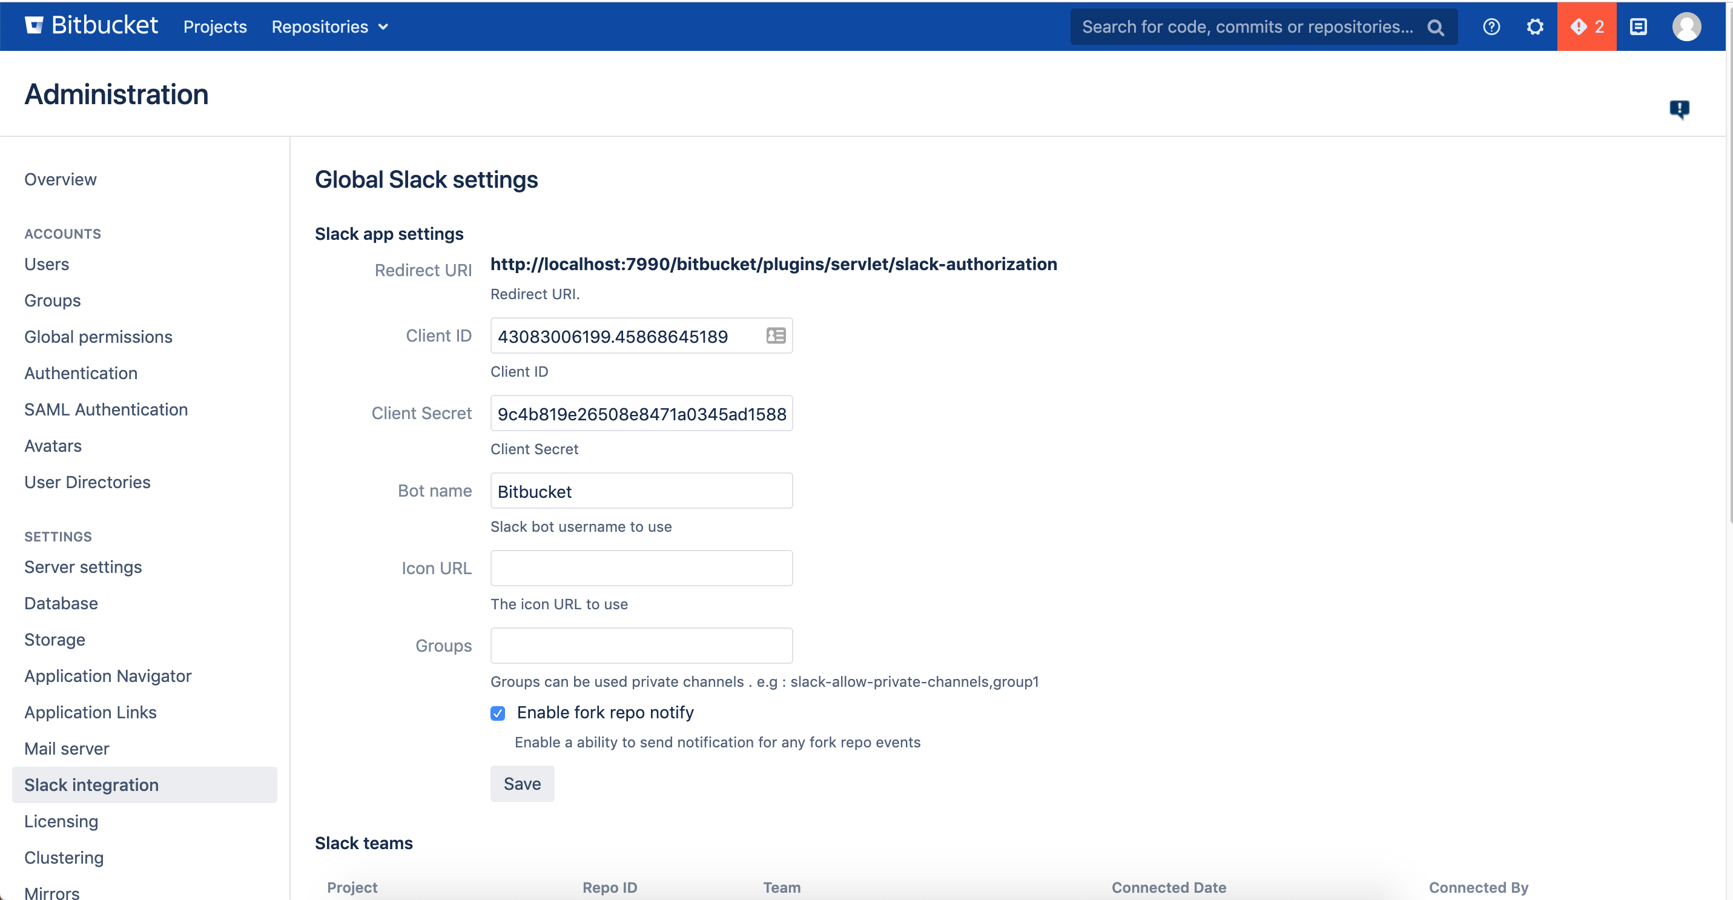Click the Slack teams heading
The height and width of the screenshot is (900, 1733).
[364, 843]
